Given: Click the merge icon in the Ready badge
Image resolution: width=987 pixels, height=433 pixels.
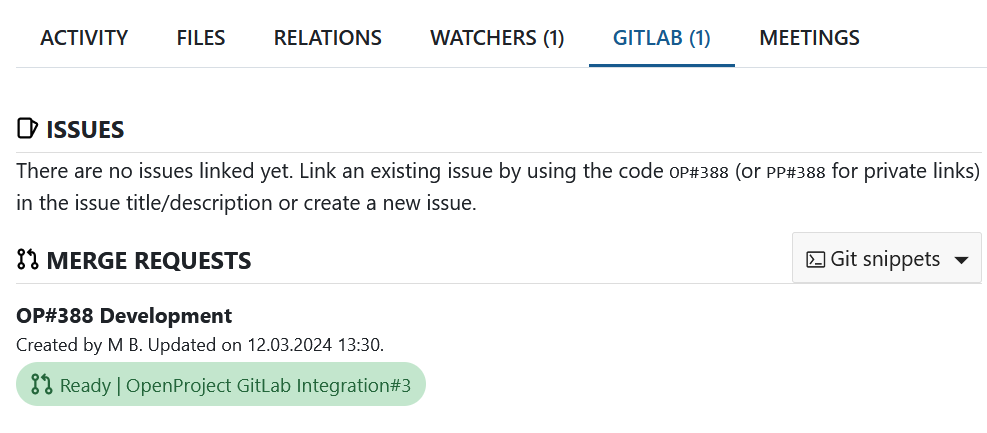Looking at the screenshot, I should (x=41, y=385).
